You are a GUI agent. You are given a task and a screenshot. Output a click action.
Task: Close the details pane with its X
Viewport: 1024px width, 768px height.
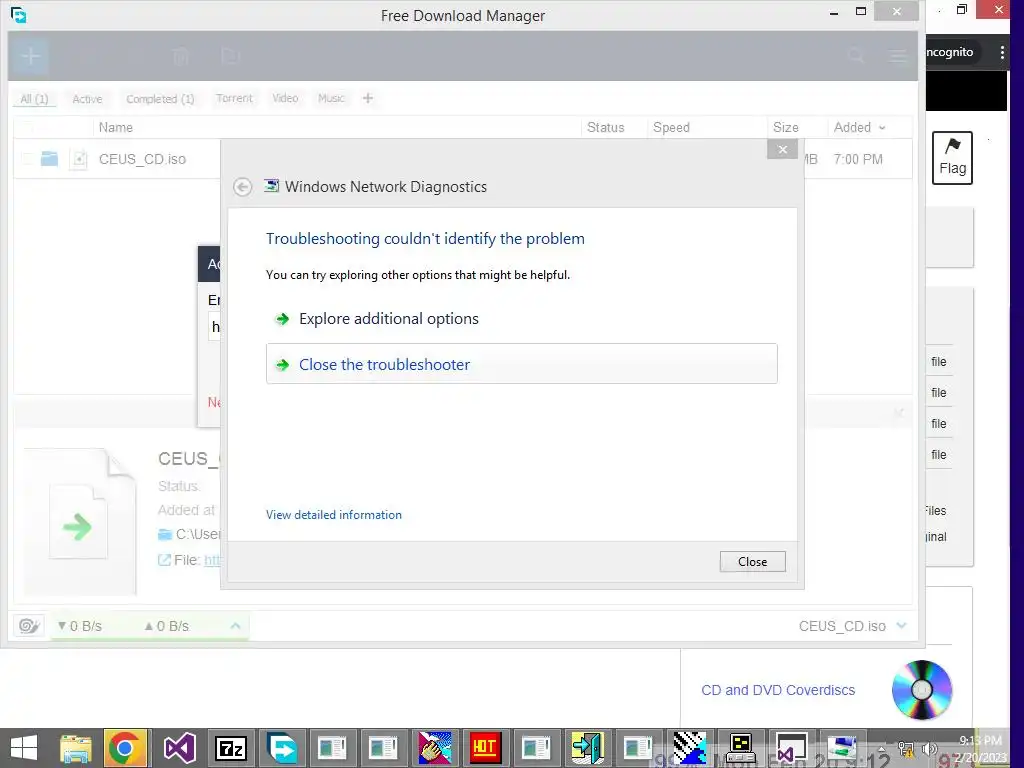[899, 413]
